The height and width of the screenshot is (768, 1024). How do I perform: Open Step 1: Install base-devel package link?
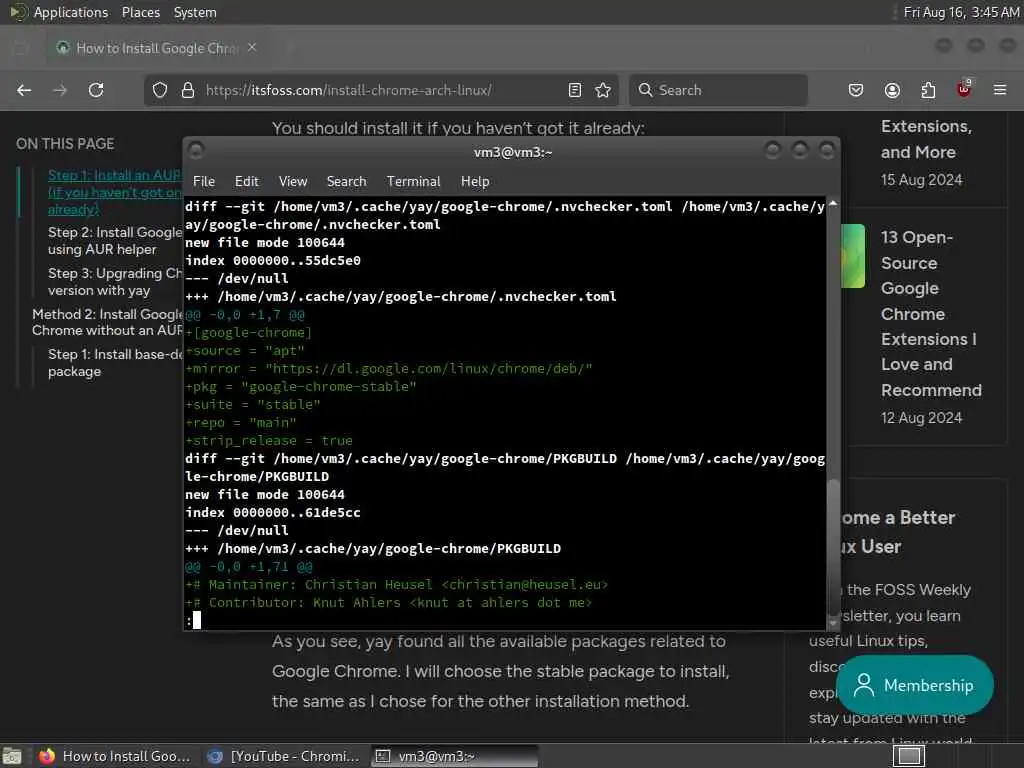[x=114, y=362]
